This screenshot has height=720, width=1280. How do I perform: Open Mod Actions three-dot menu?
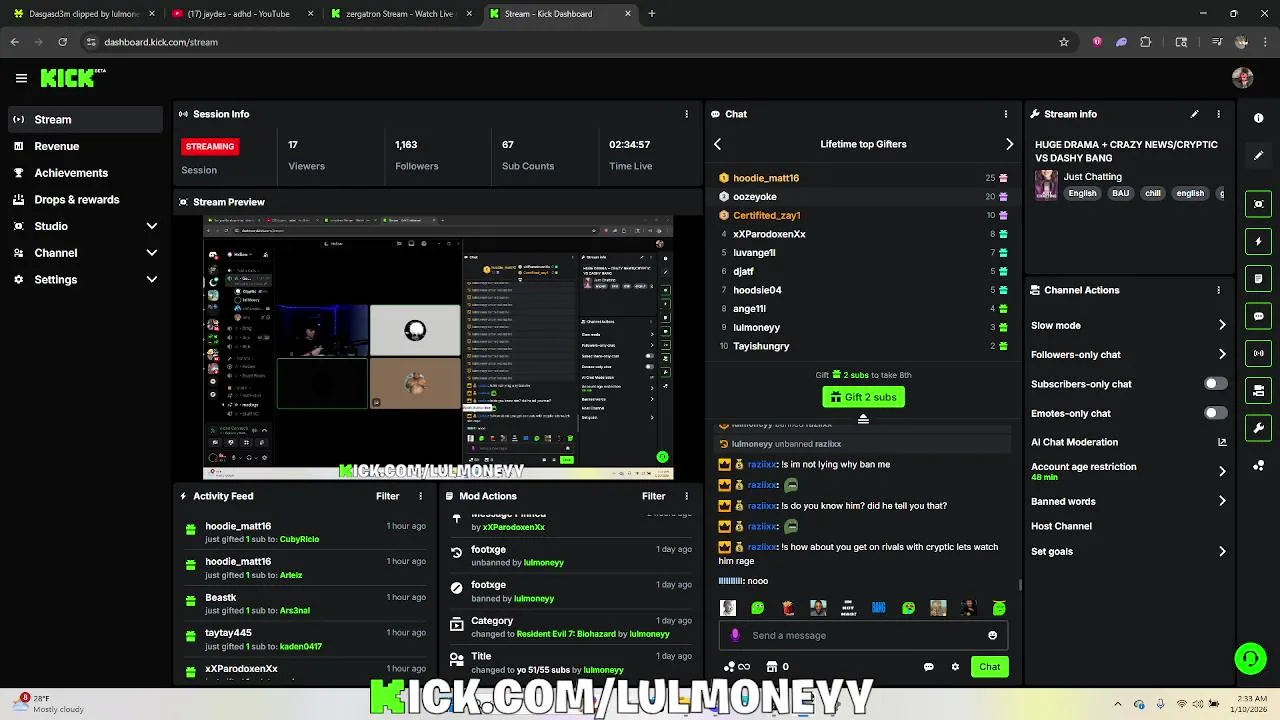tap(686, 496)
